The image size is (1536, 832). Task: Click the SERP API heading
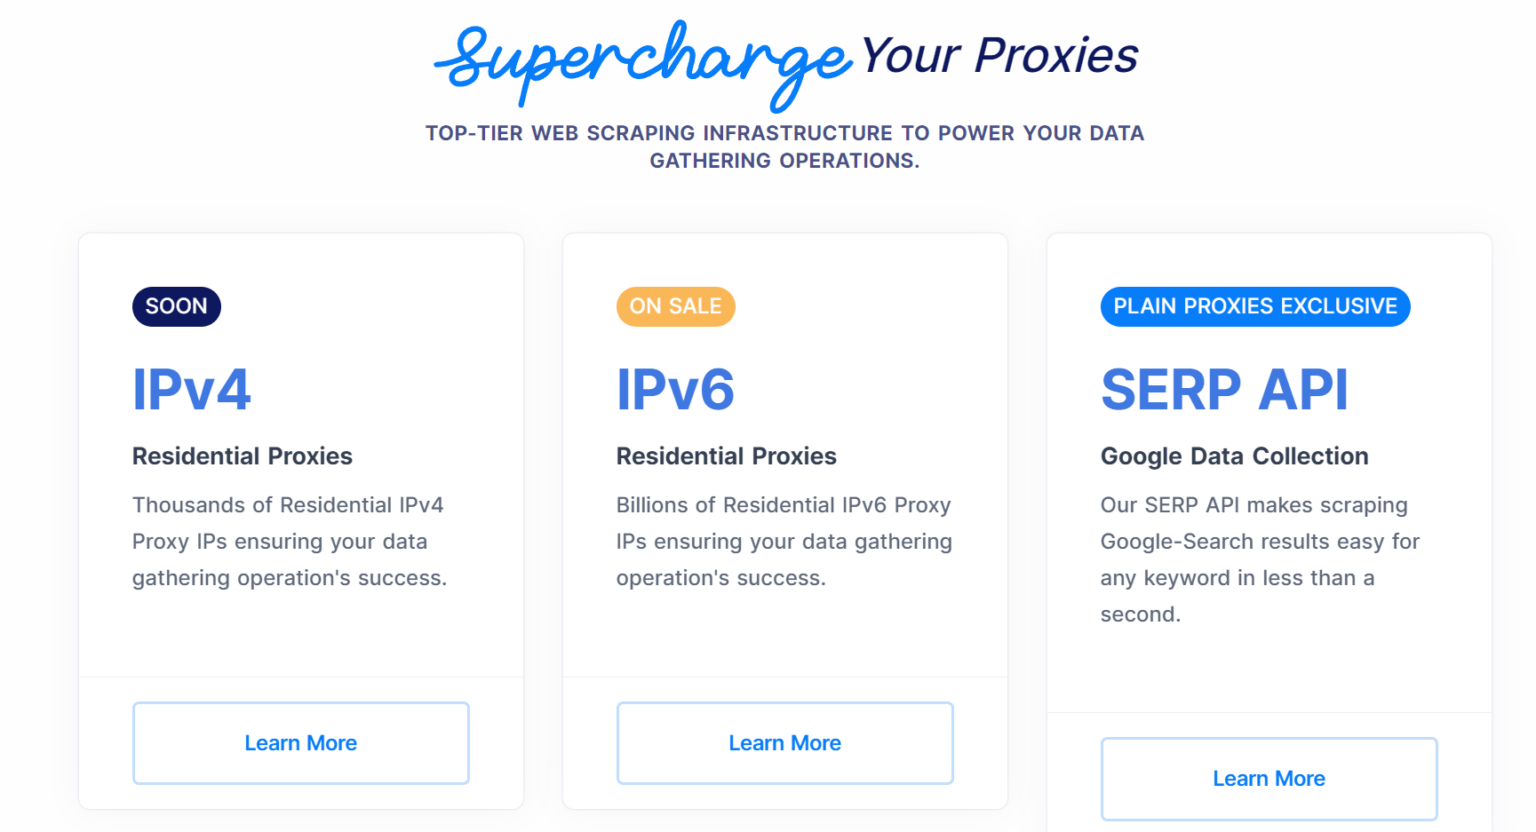pyautogui.click(x=1224, y=389)
